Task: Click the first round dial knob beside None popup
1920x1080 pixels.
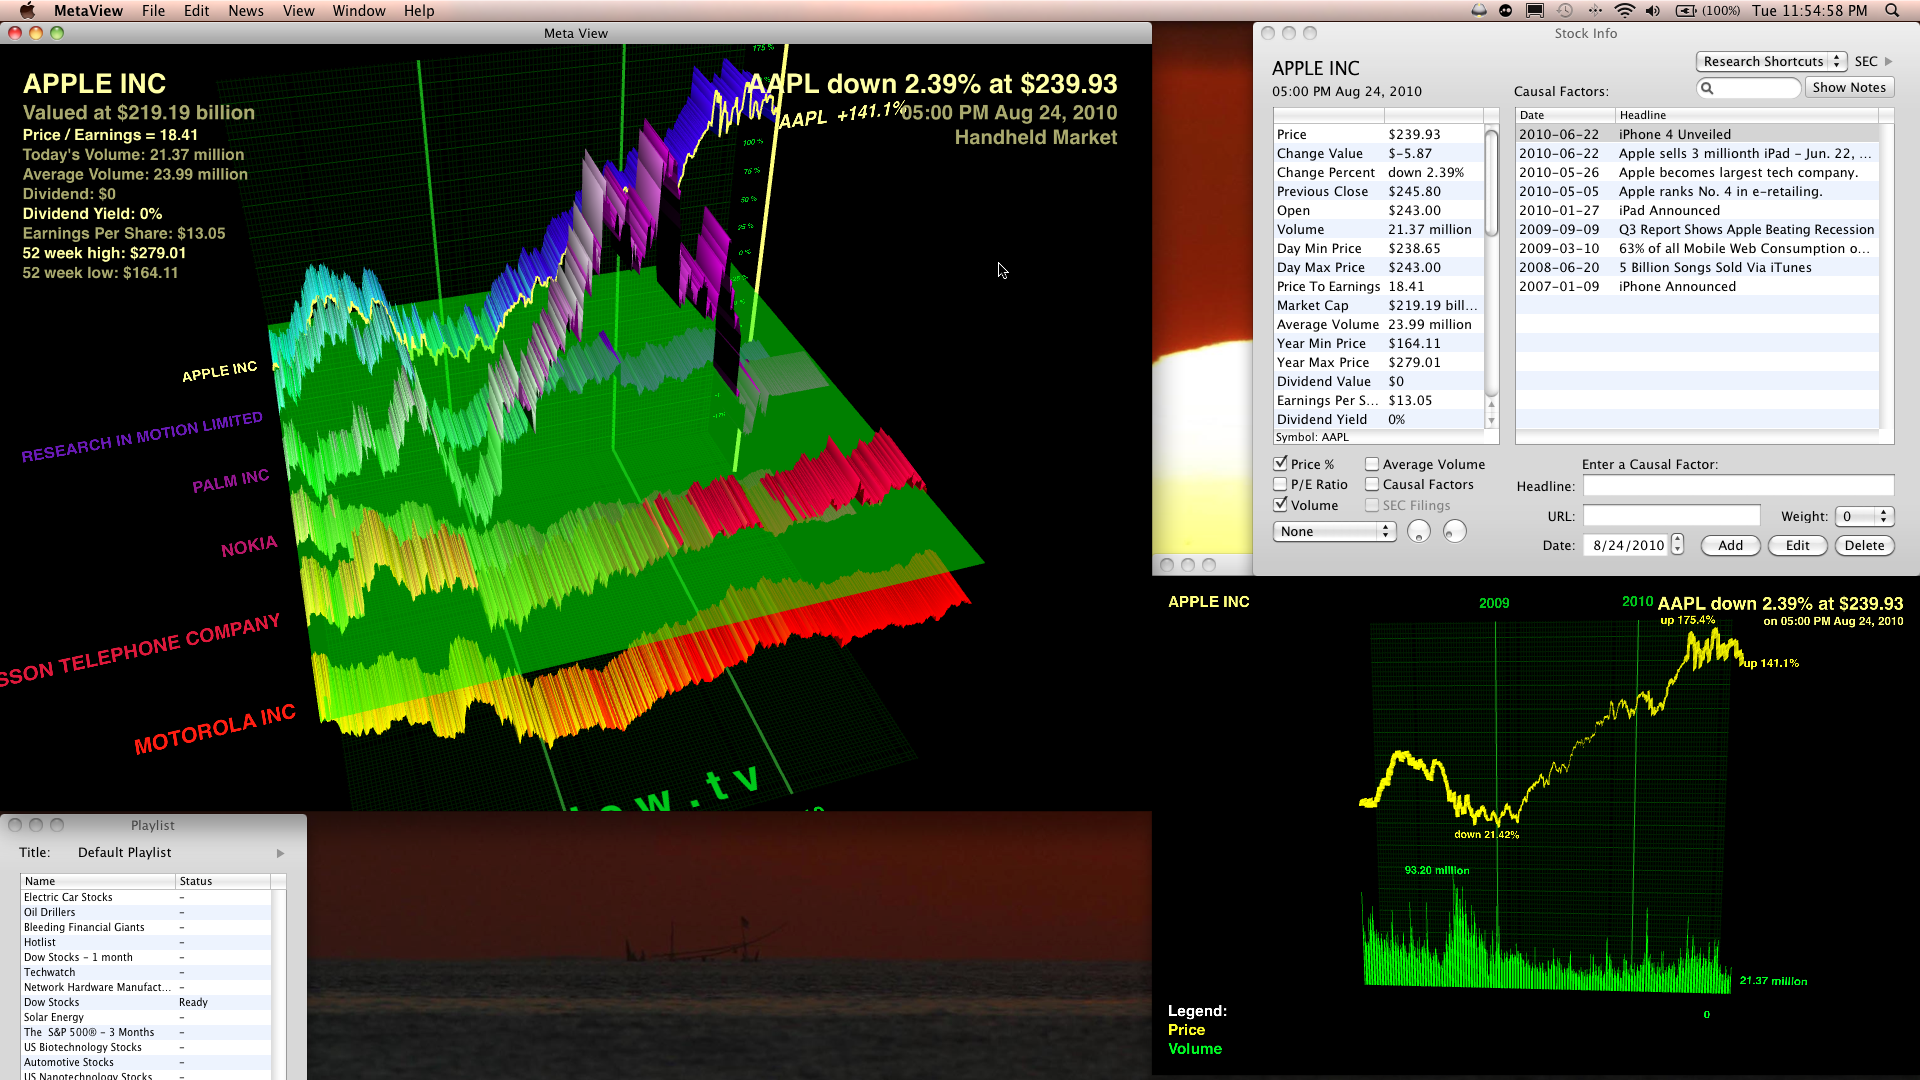Action: [x=1418, y=532]
